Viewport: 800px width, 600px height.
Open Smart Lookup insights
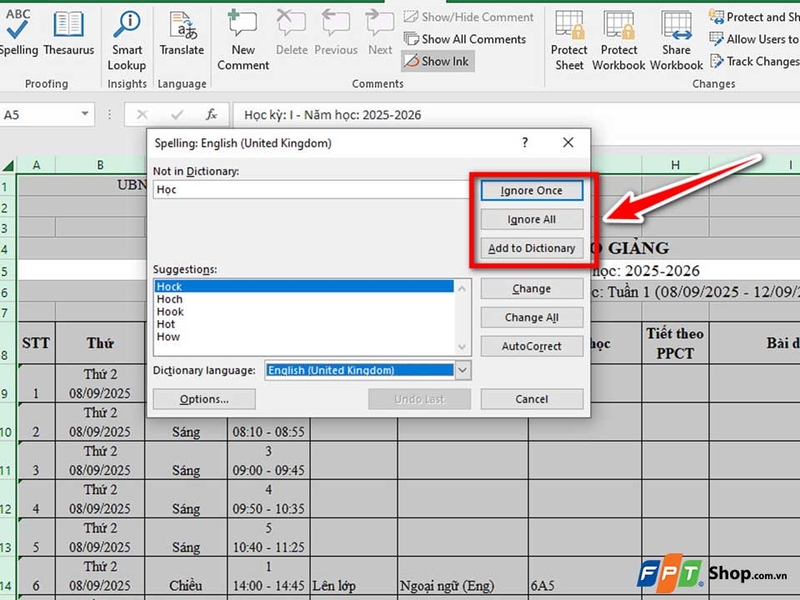tap(127, 40)
